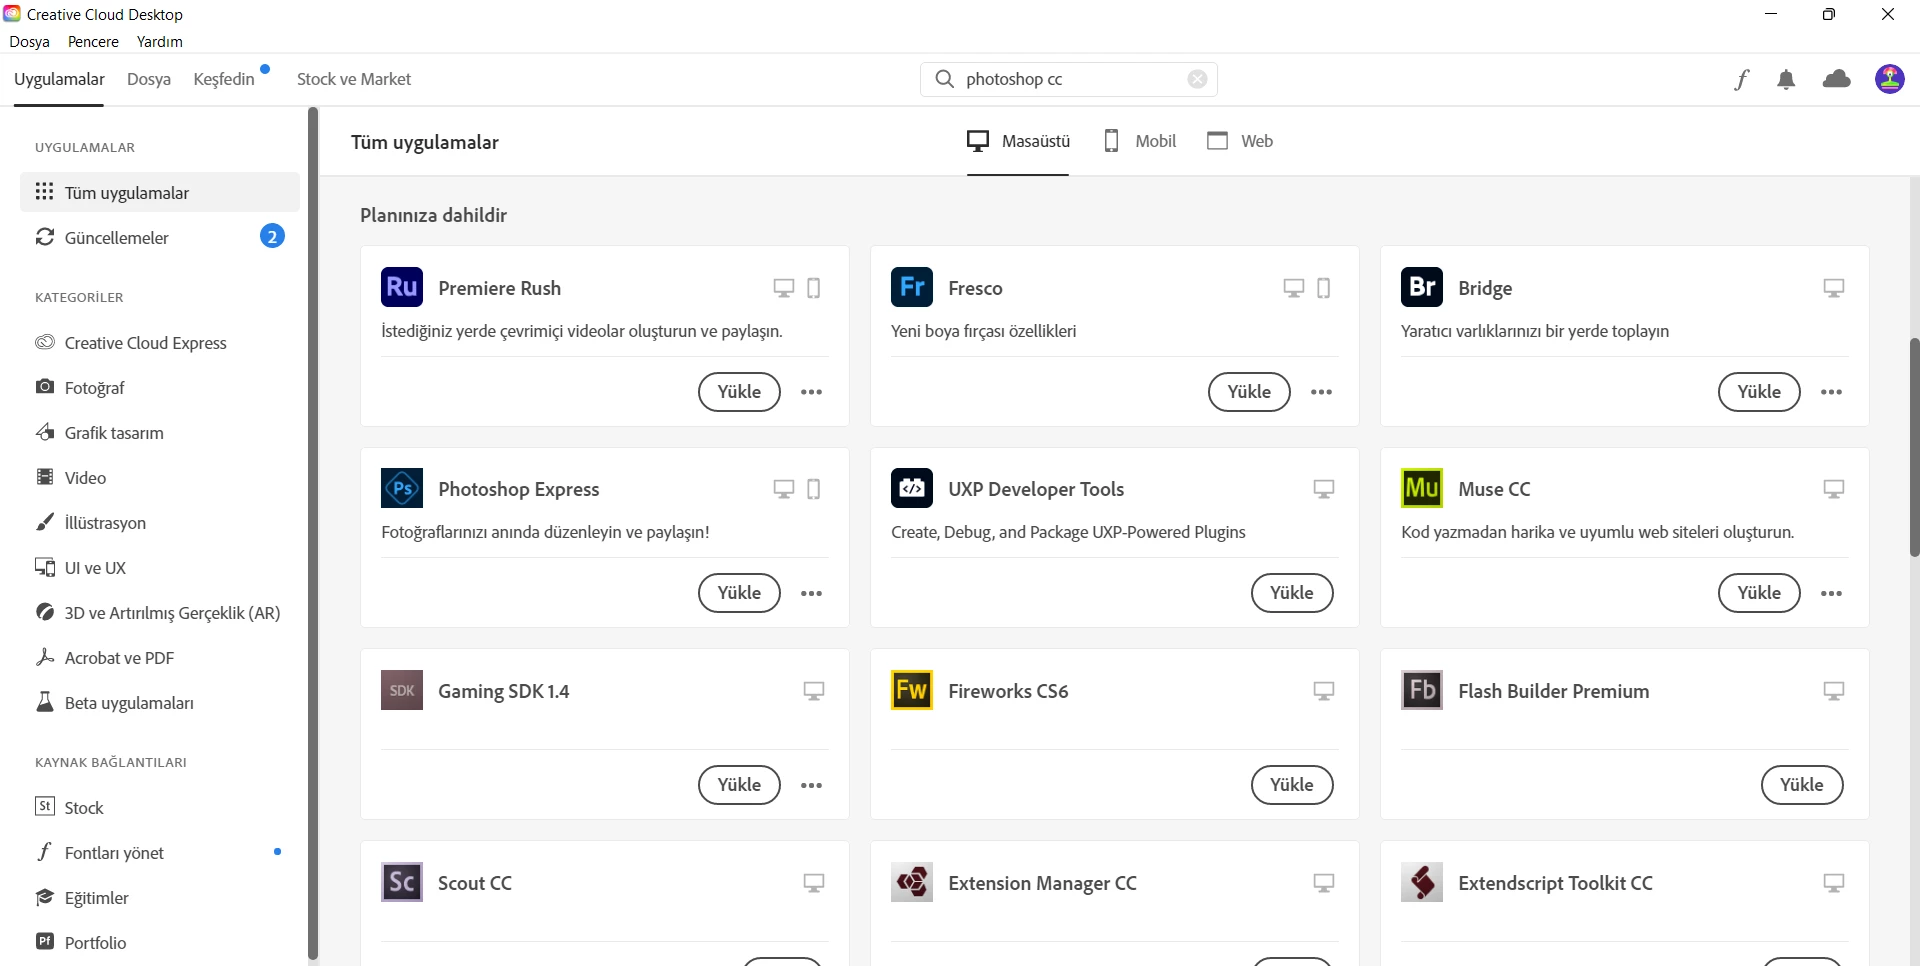1920x966 pixels.
Task: Open more options for Photoshop Express
Action: click(812, 593)
